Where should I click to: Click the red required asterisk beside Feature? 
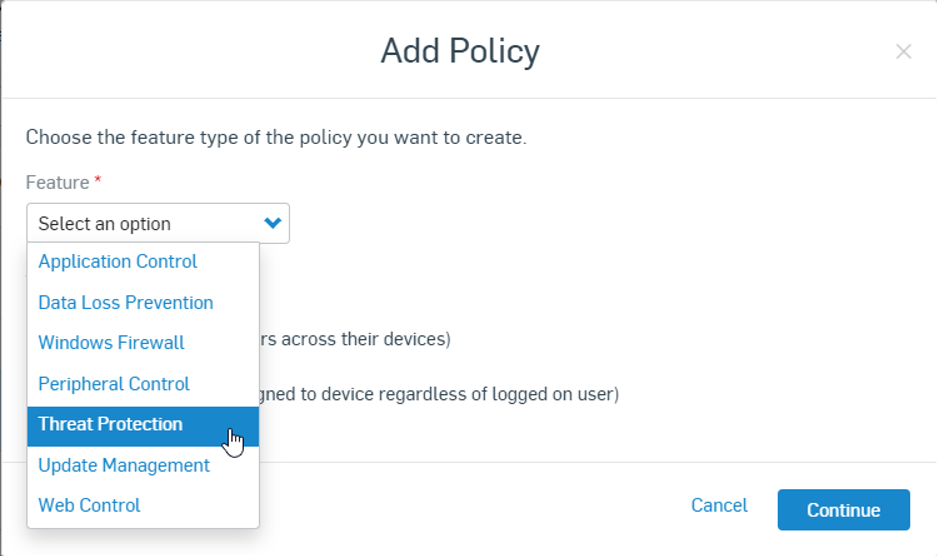pyautogui.click(x=98, y=182)
